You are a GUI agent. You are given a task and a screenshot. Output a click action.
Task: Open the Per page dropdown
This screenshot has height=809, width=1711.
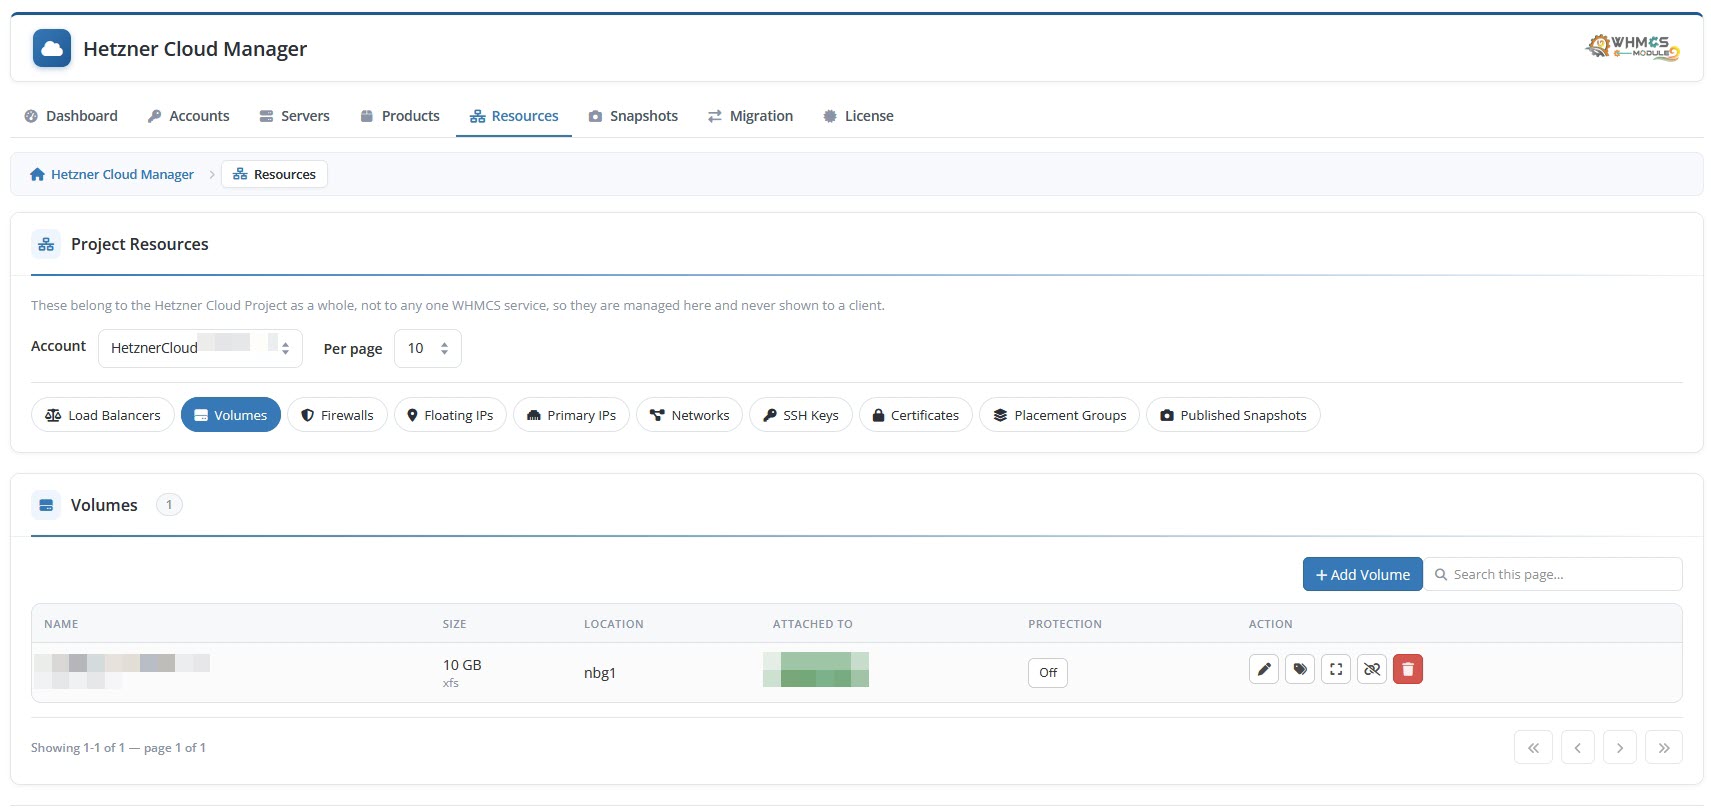coord(428,348)
